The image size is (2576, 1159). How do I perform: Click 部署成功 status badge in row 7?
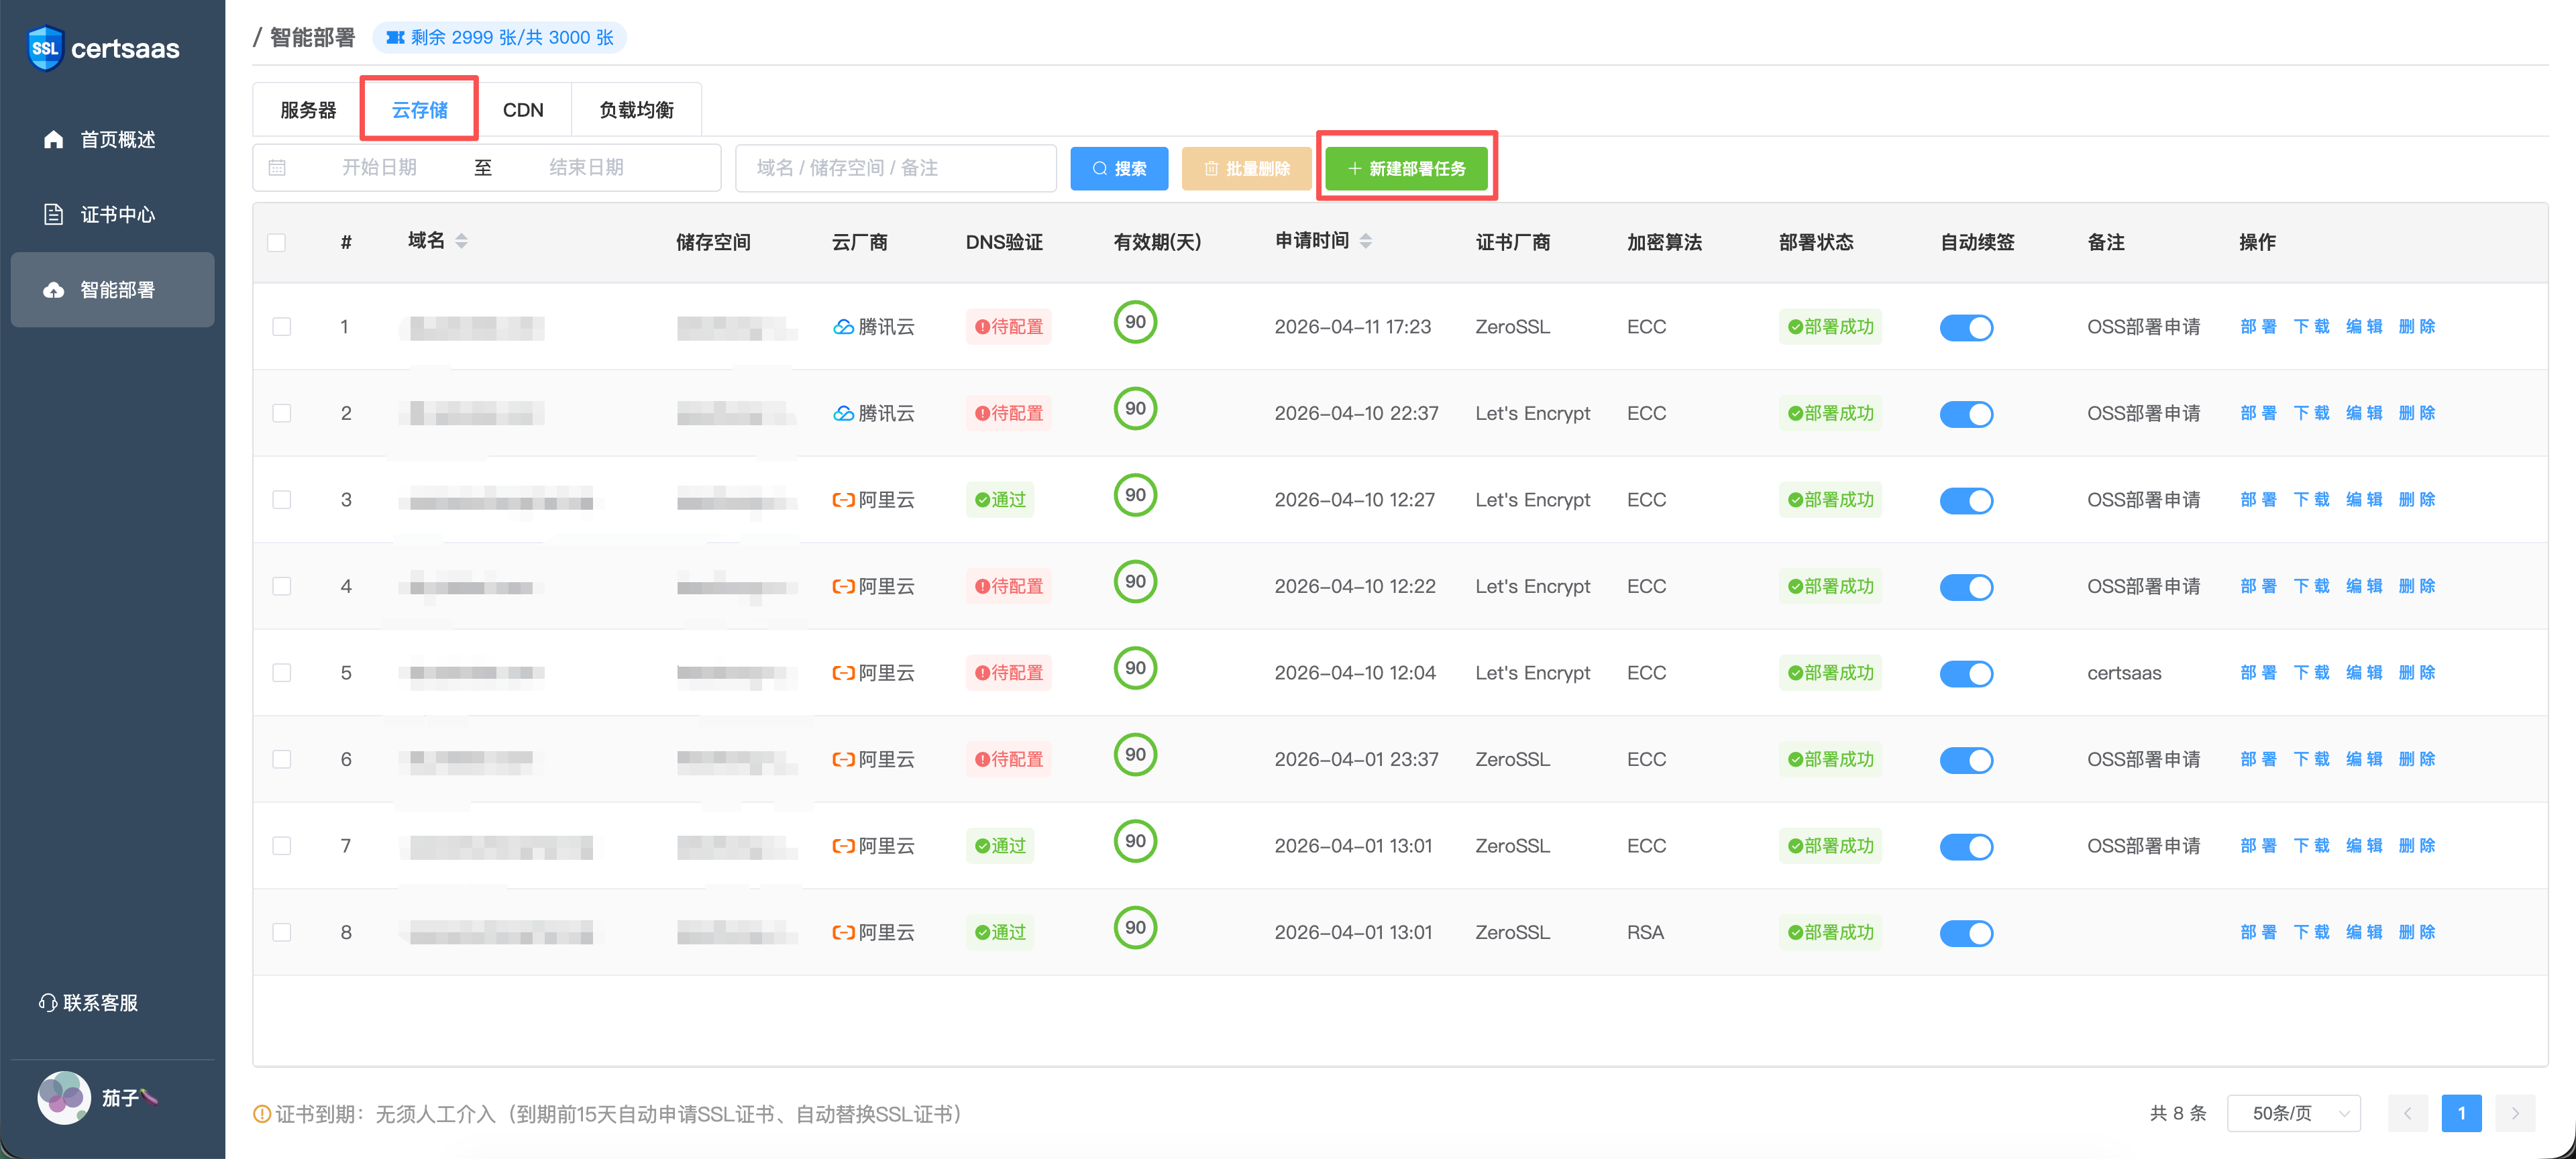(x=1829, y=846)
